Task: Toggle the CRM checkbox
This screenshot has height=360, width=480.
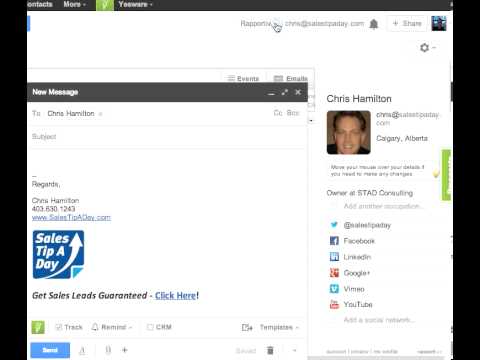Action: click(159, 327)
